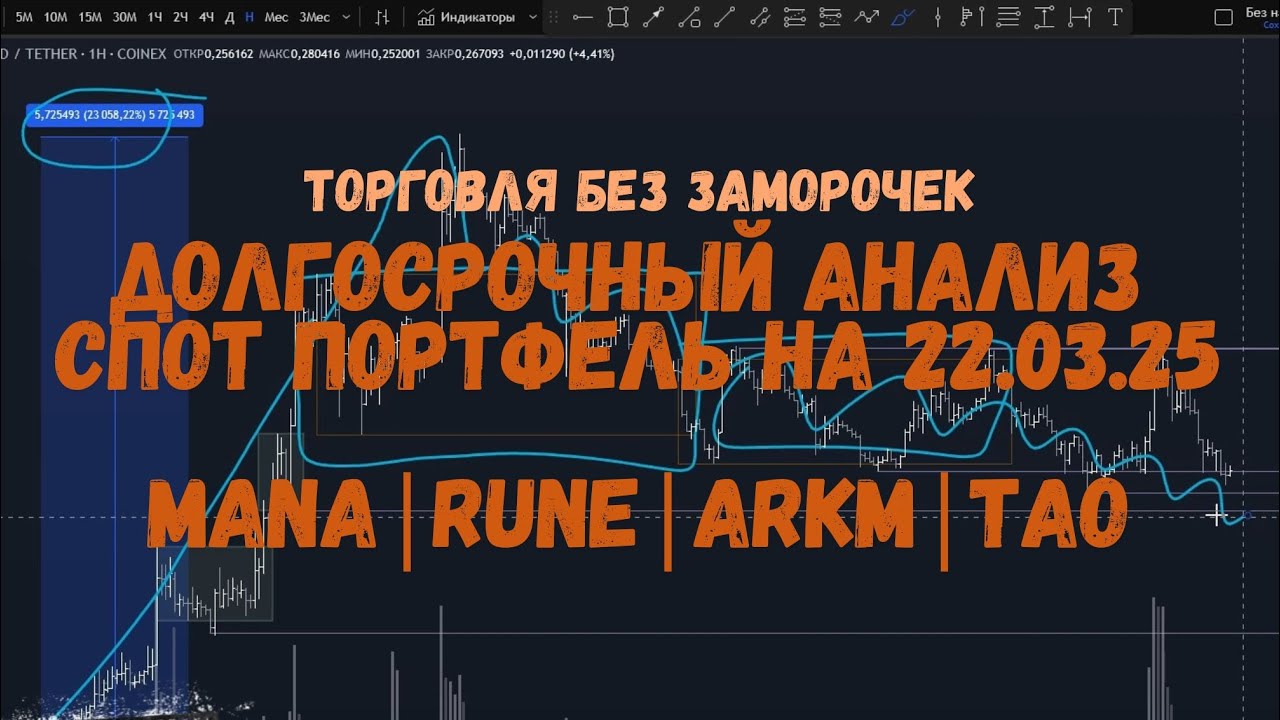Select the trend line tool
The height and width of the screenshot is (720, 1280).
click(725, 17)
